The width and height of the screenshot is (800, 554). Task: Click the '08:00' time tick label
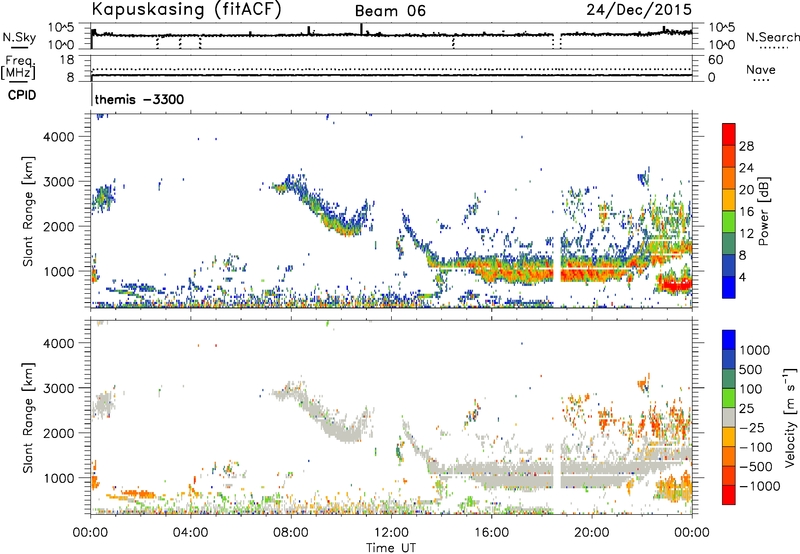coord(291,533)
